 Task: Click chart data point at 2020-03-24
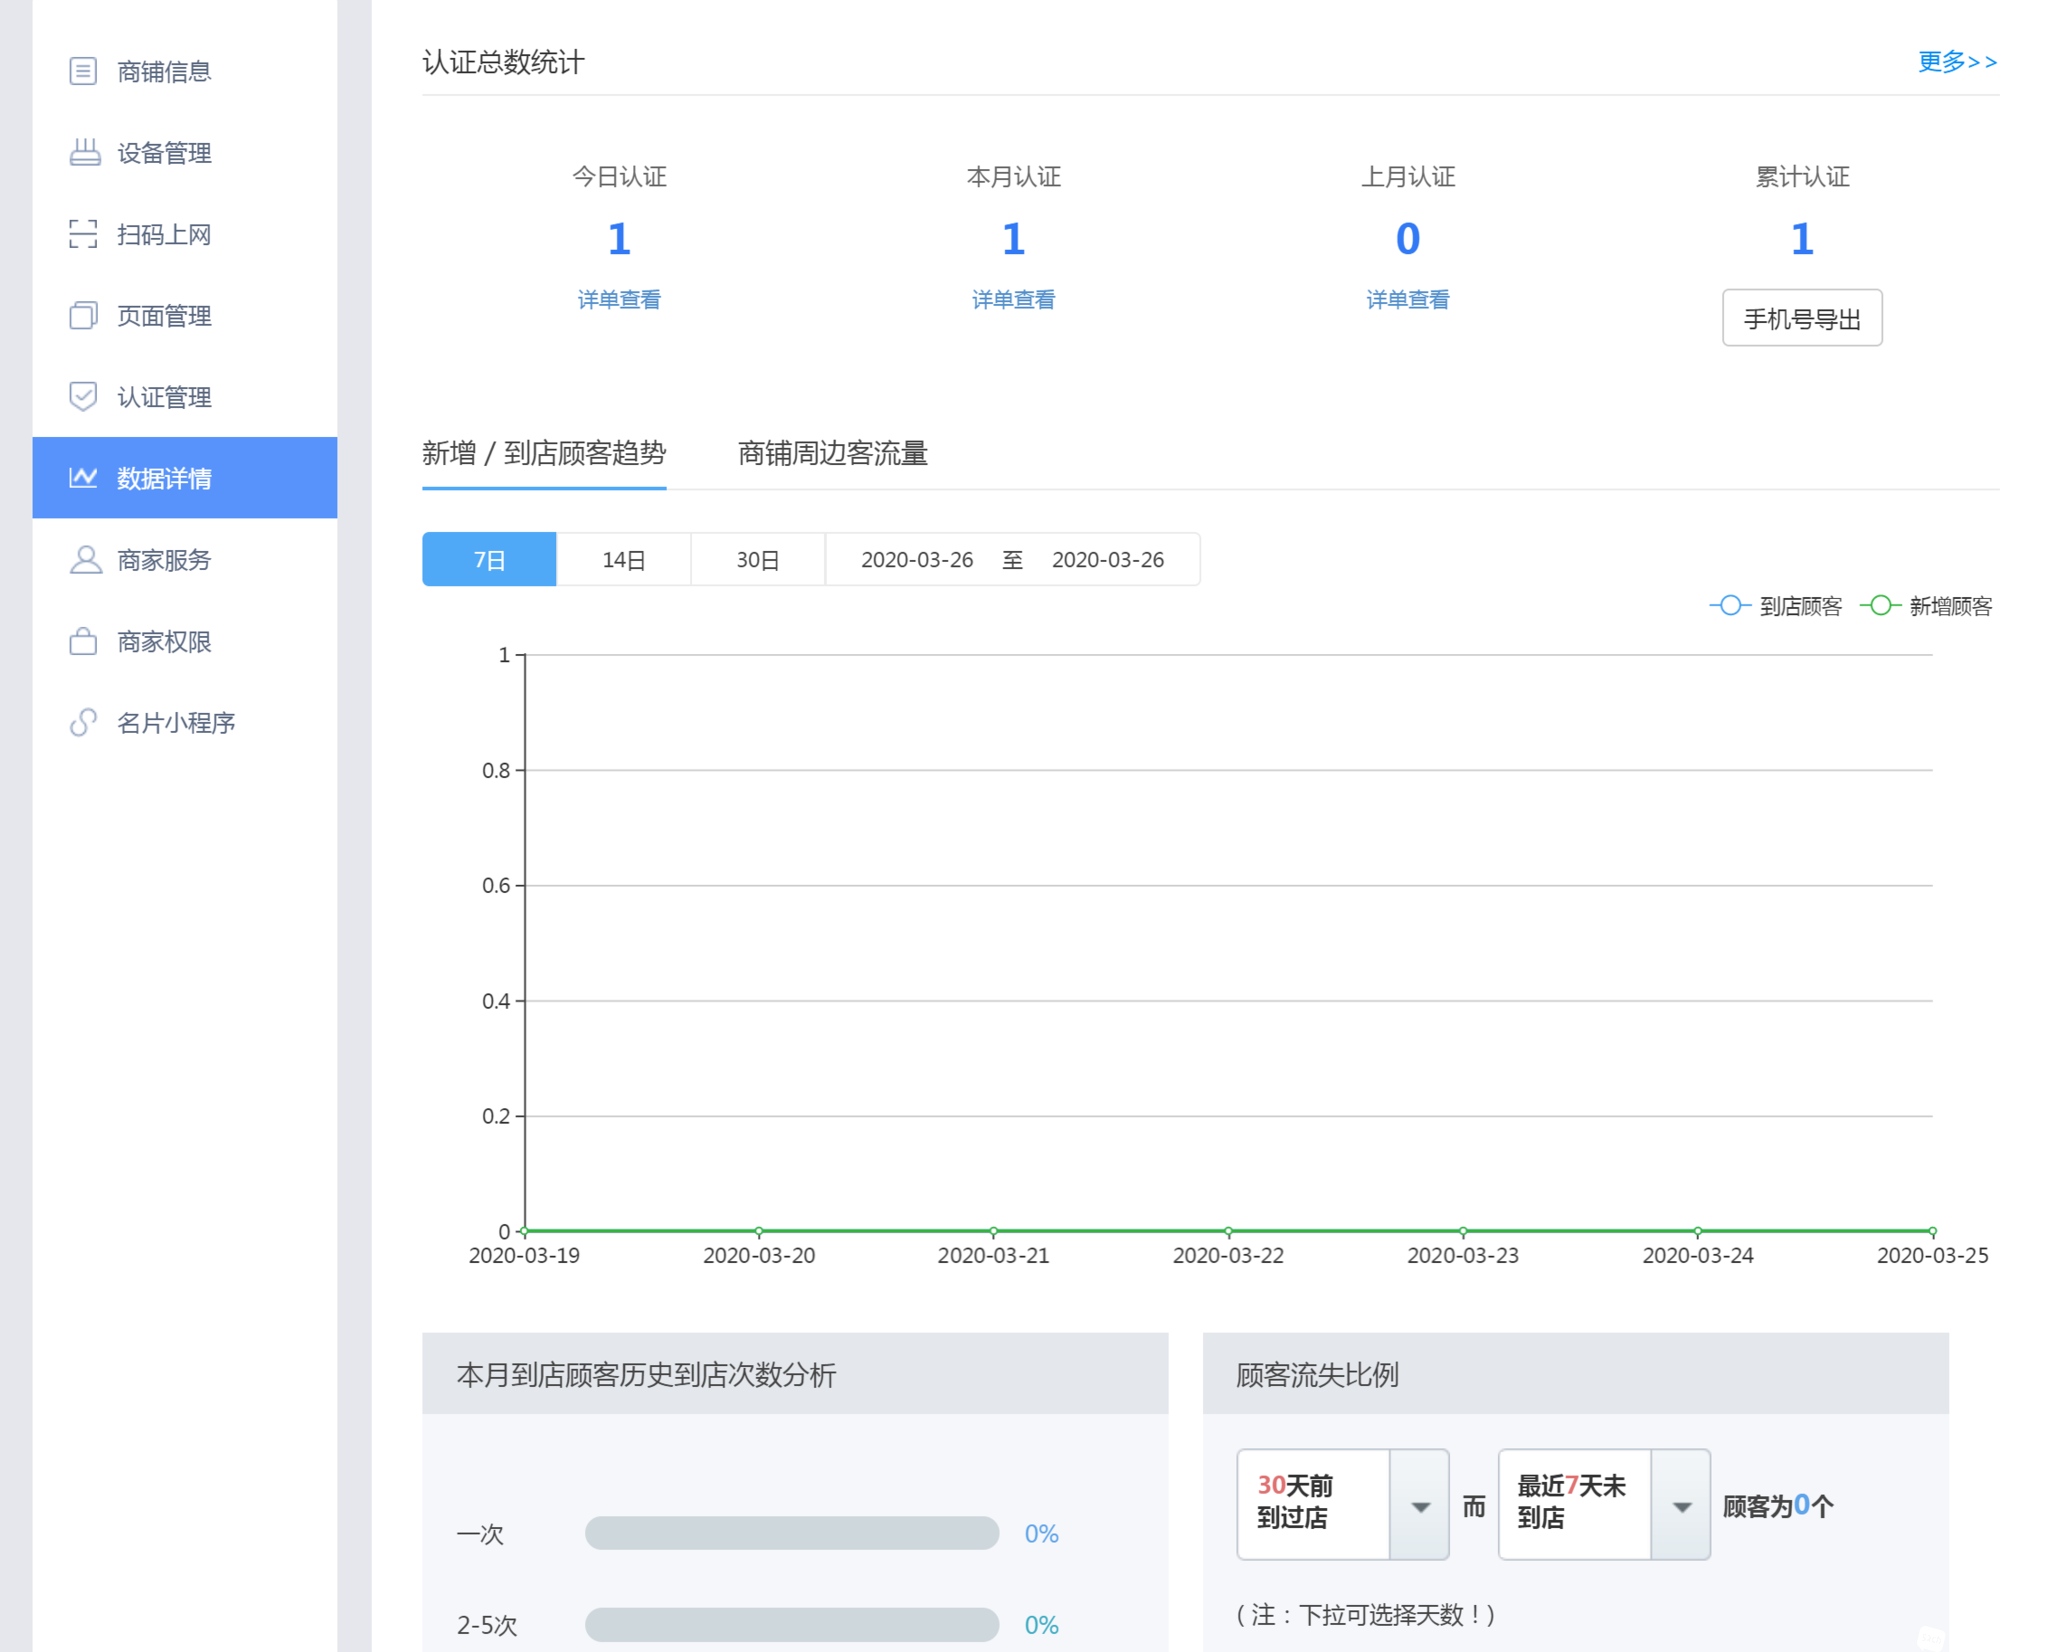(x=1698, y=1231)
